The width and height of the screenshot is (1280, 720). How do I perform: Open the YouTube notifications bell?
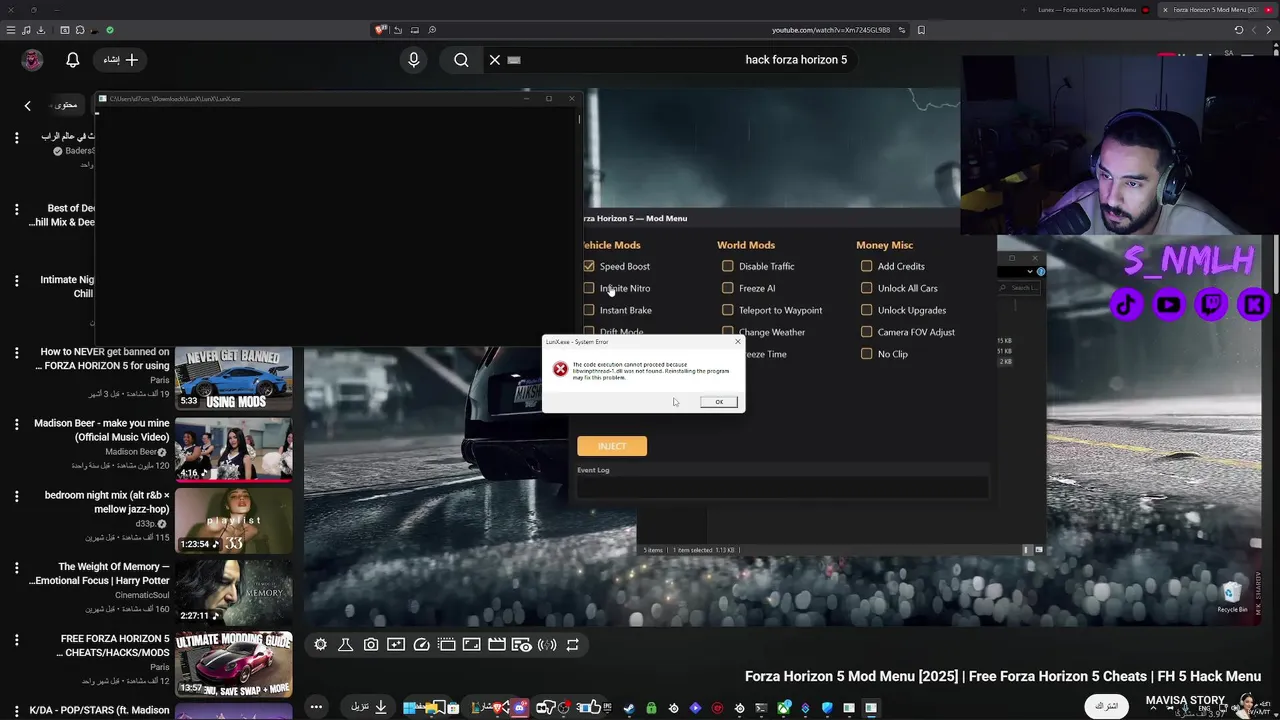(x=73, y=60)
